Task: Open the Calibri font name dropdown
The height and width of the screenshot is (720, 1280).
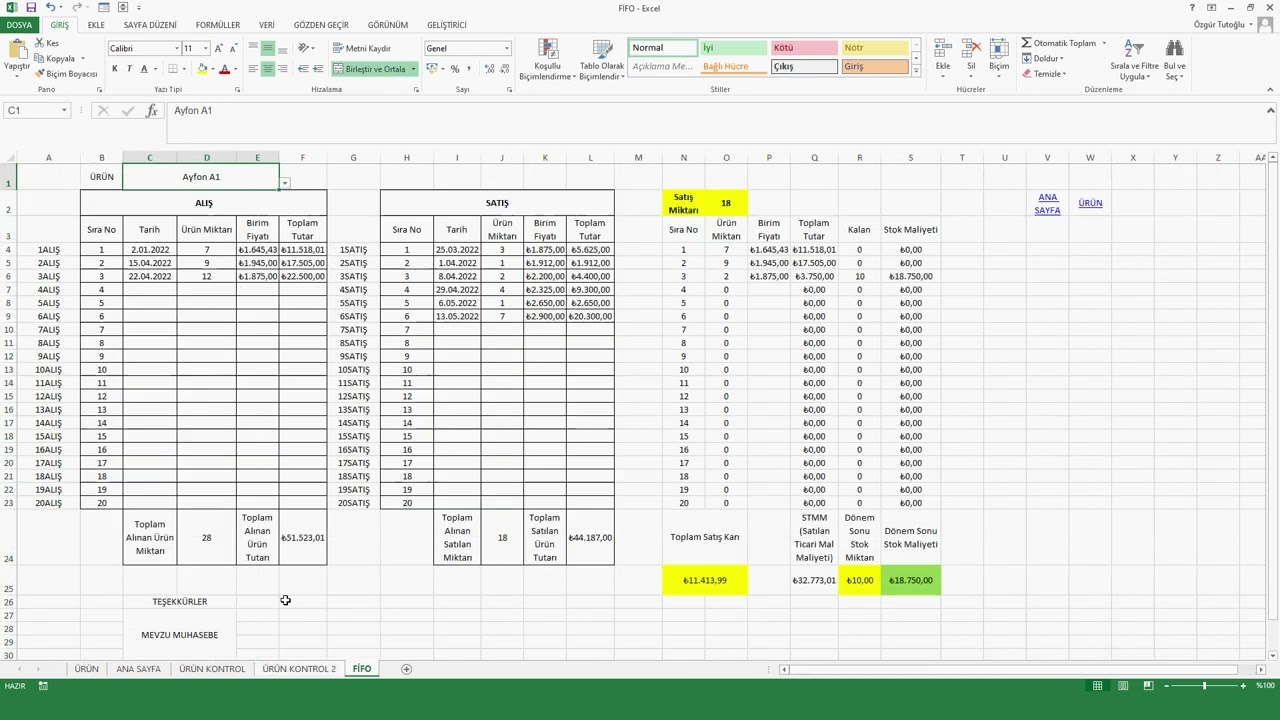Action: pos(176,48)
